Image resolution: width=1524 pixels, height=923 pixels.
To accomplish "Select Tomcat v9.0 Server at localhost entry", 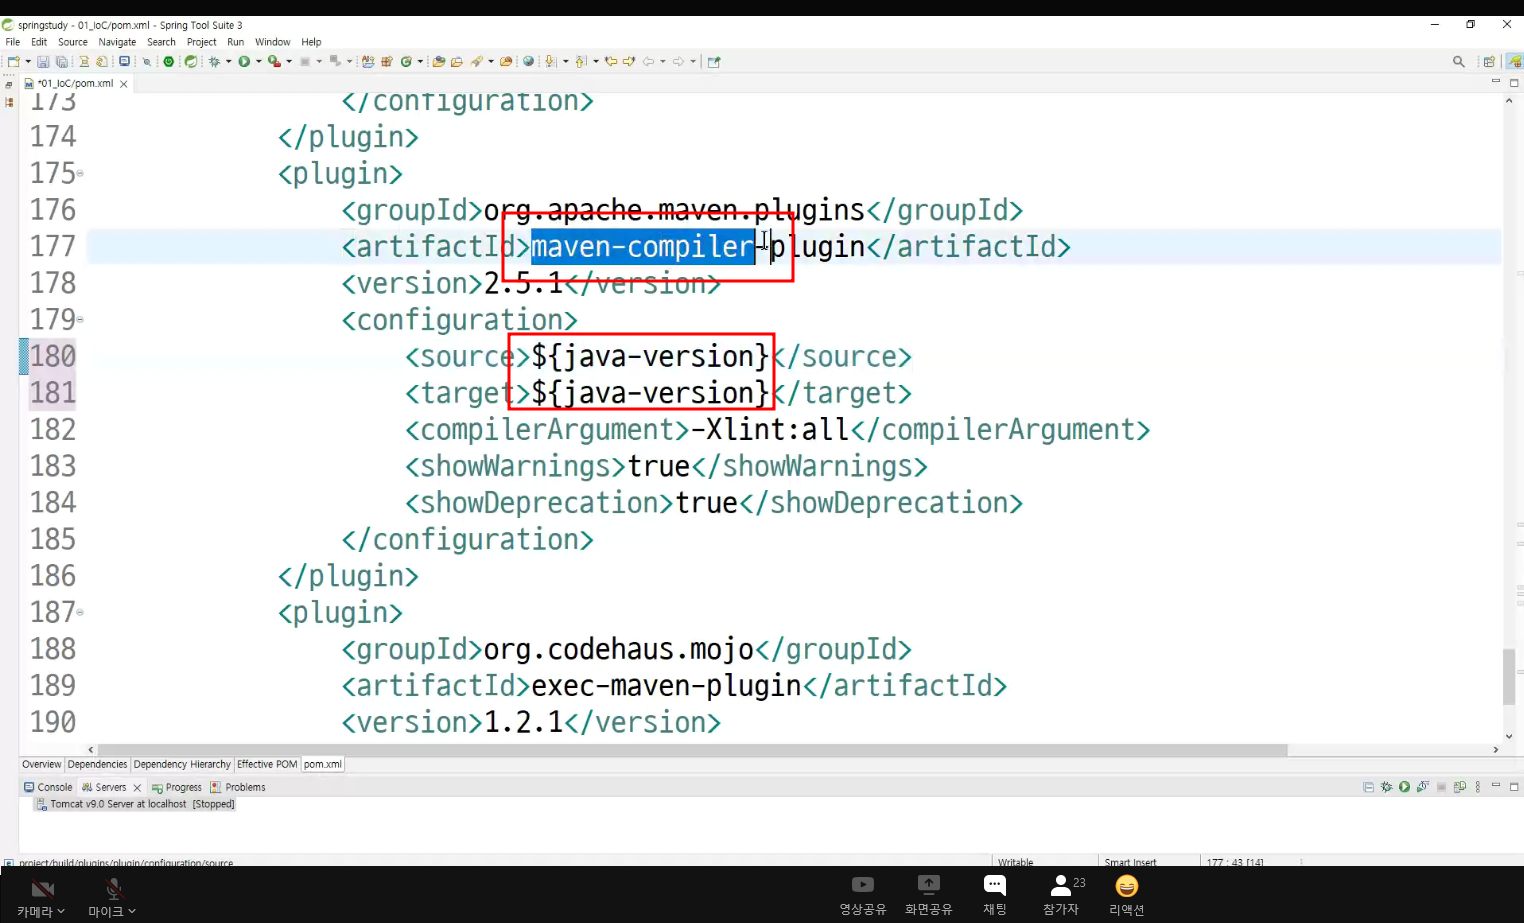I will 135,804.
